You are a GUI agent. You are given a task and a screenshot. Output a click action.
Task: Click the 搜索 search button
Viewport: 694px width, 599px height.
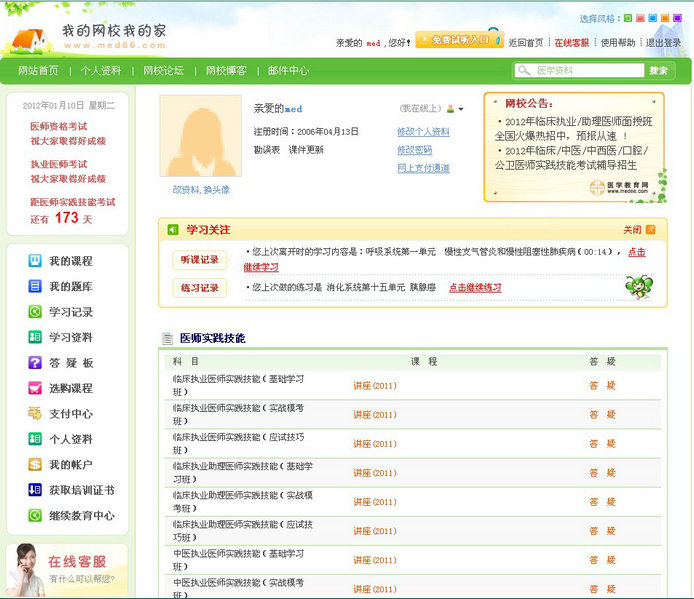point(658,71)
